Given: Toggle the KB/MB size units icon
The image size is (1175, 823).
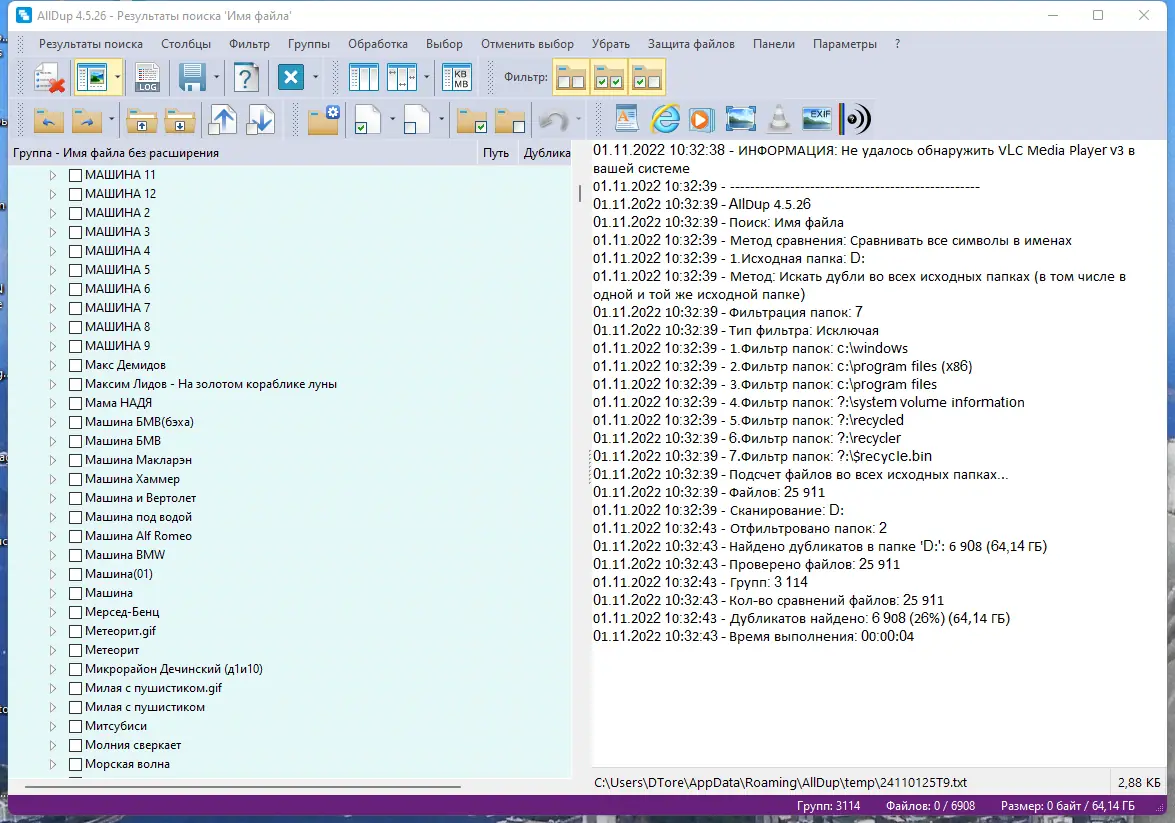Looking at the screenshot, I should coord(457,77).
